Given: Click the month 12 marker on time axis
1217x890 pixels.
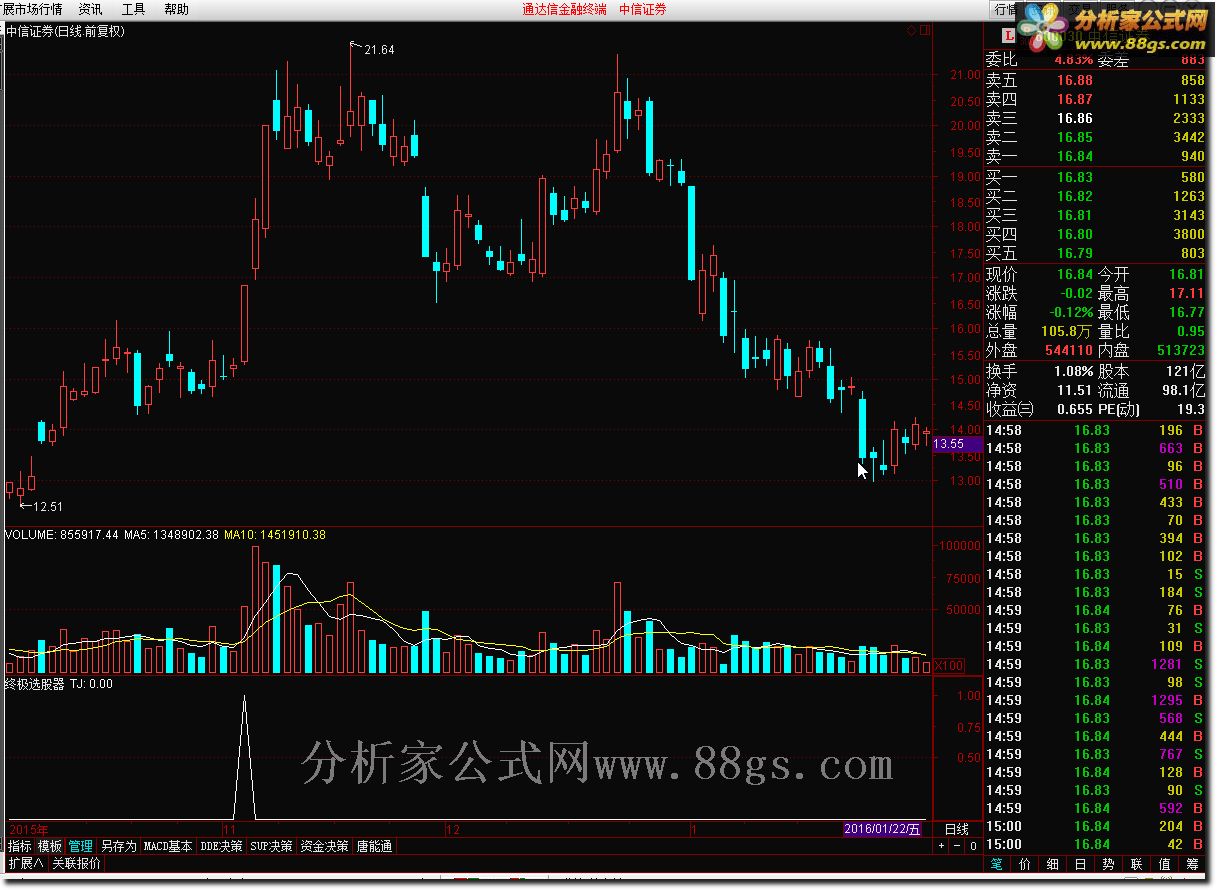Looking at the screenshot, I should (x=453, y=830).
